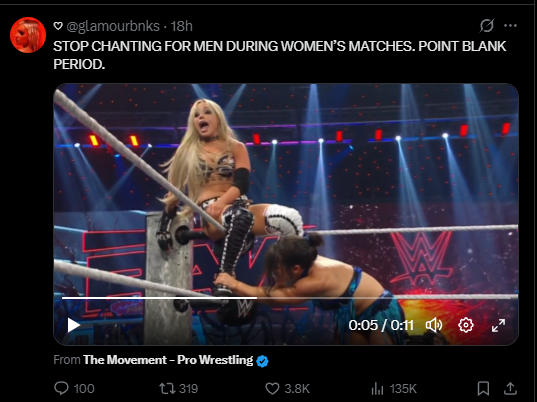
Task: Open The Movement – Pro Wrestling source link
Action: point(168,360)
